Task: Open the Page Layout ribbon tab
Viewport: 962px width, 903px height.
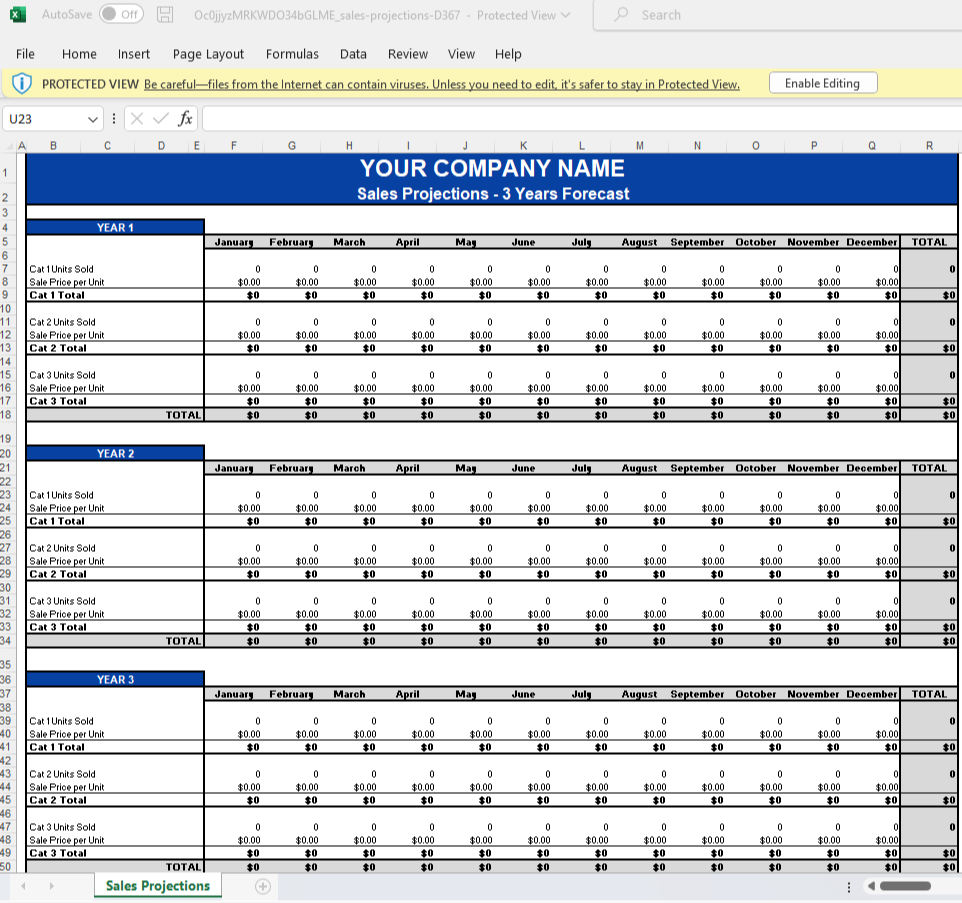Action: [x=208, y=54]
